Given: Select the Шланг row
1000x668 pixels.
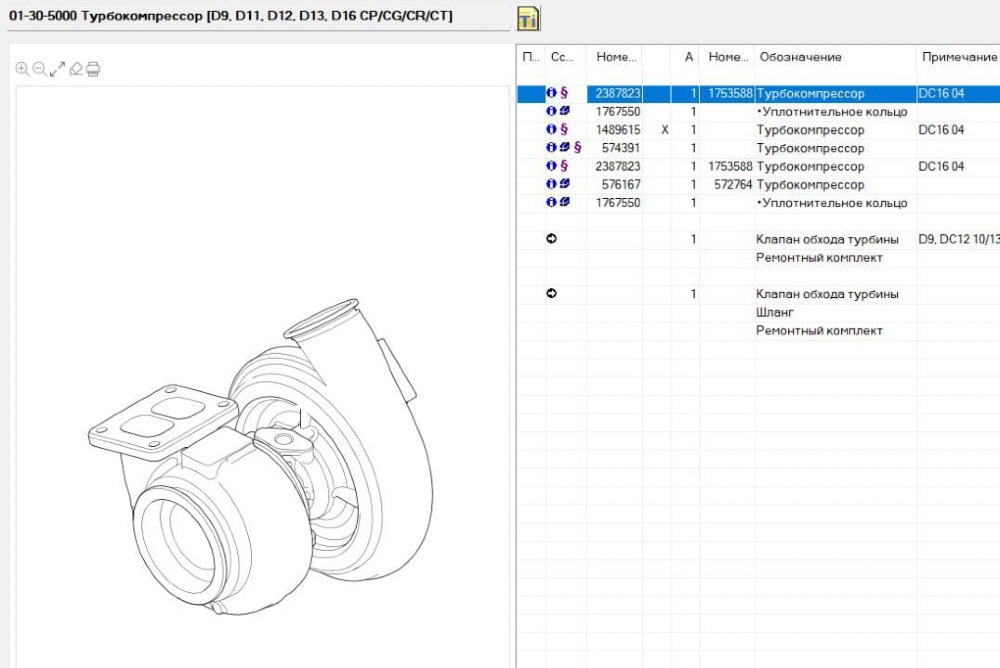Looking at the screenshot, I should point(775,312).
